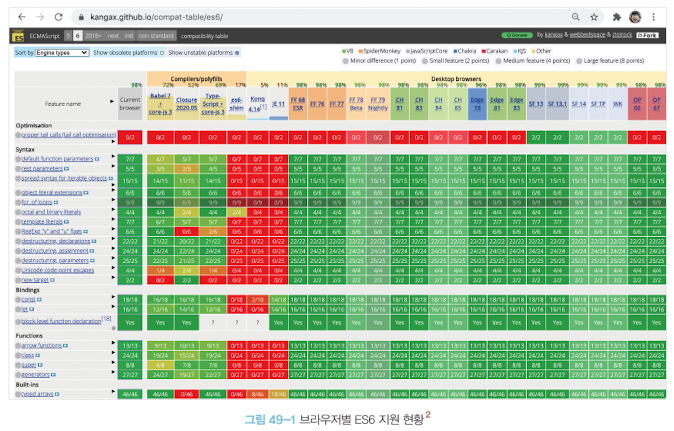Open the zloirock author link
Viewport: 674px width, 431px height.
pos(622,35)
